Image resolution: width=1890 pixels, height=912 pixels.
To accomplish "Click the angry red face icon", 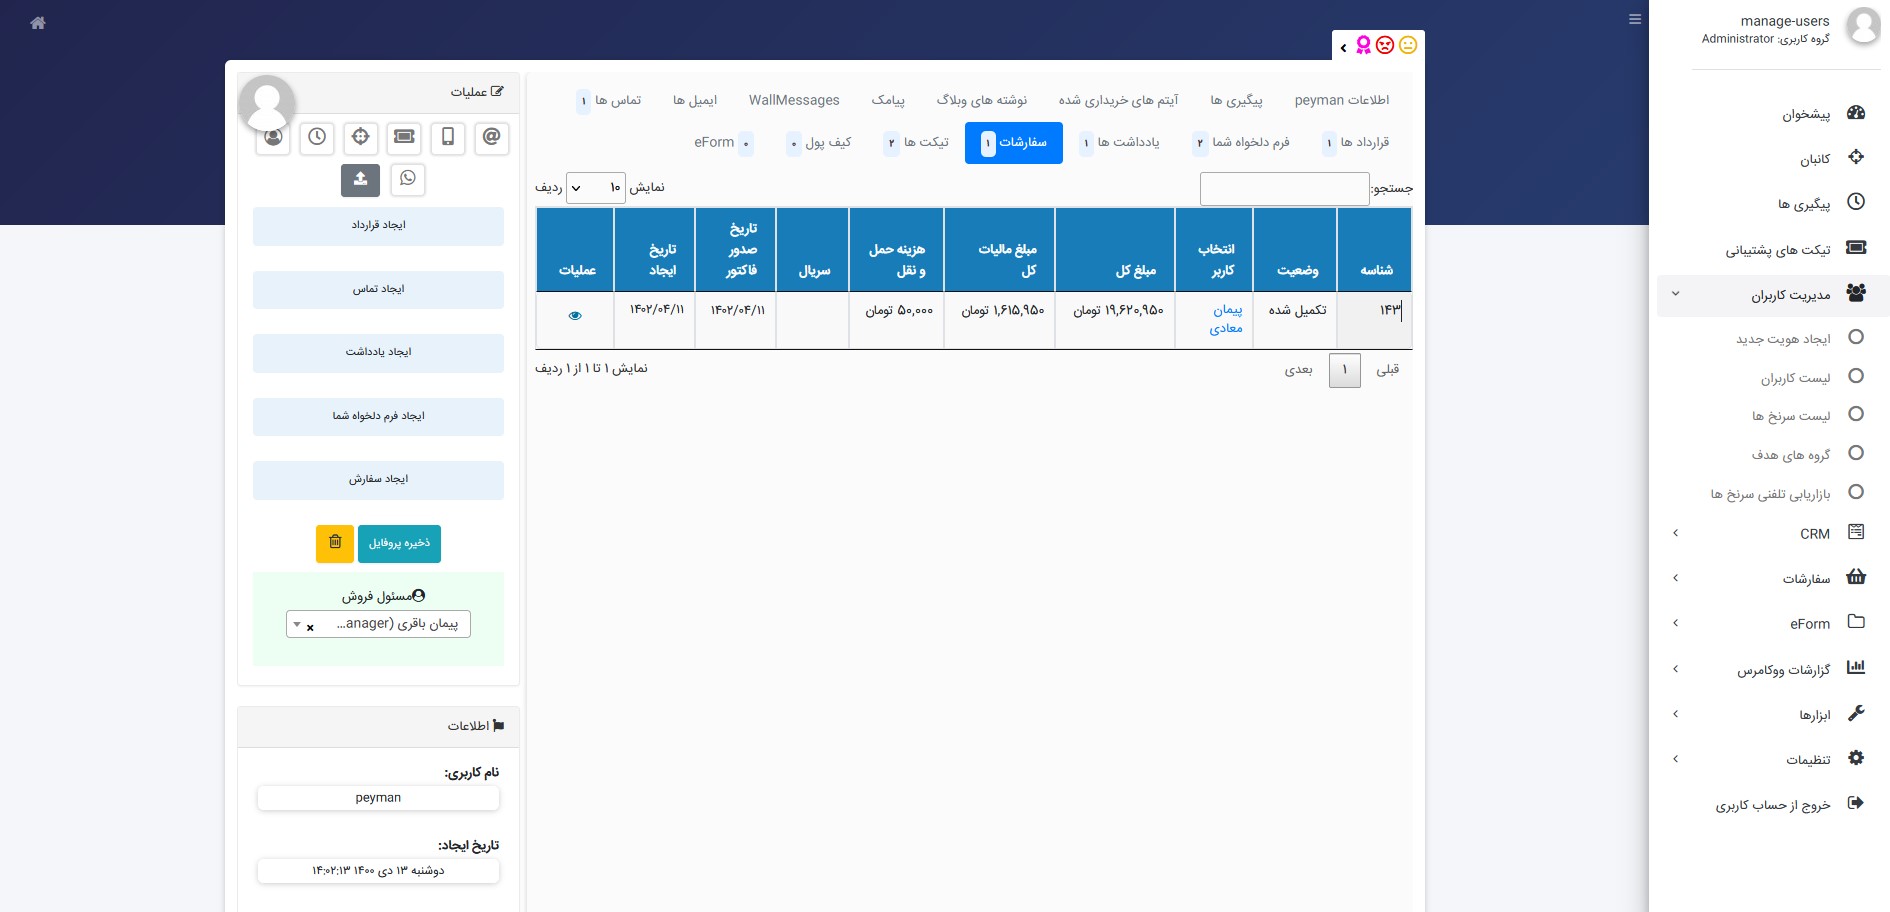I will click(x=1385, y=46).
